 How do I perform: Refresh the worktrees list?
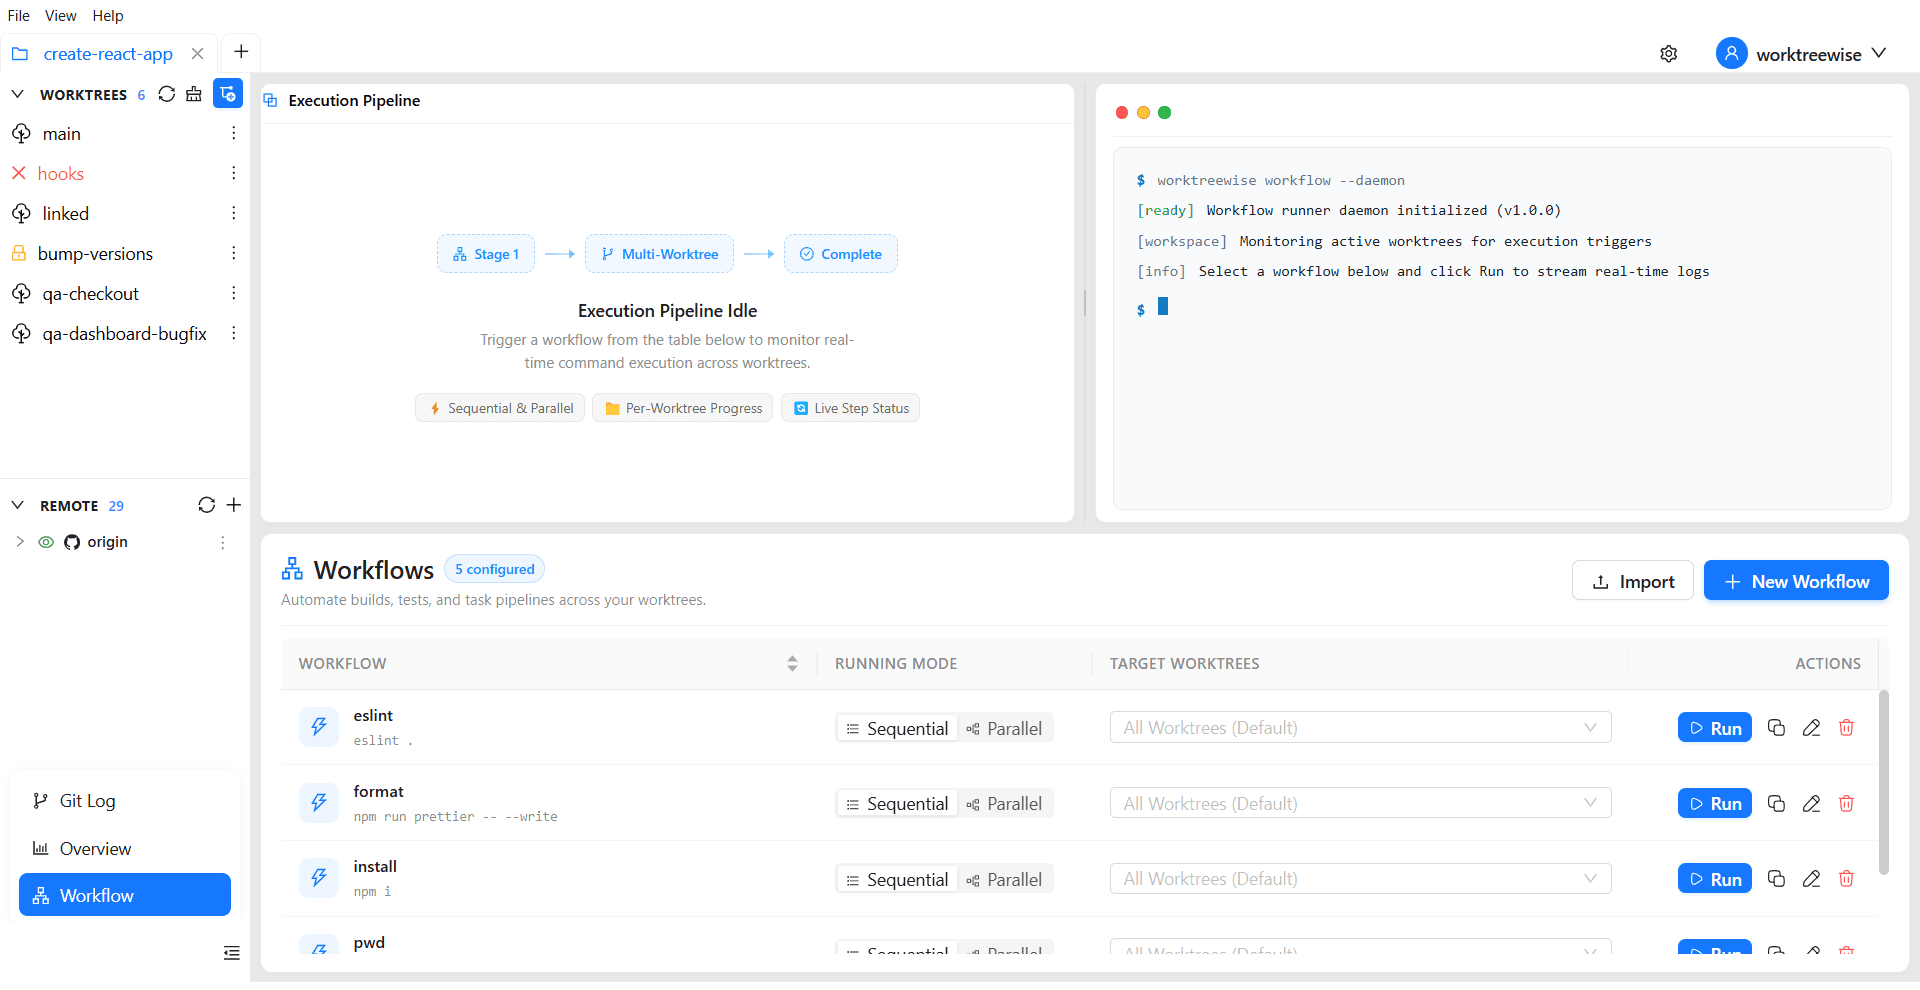[167, 94]
